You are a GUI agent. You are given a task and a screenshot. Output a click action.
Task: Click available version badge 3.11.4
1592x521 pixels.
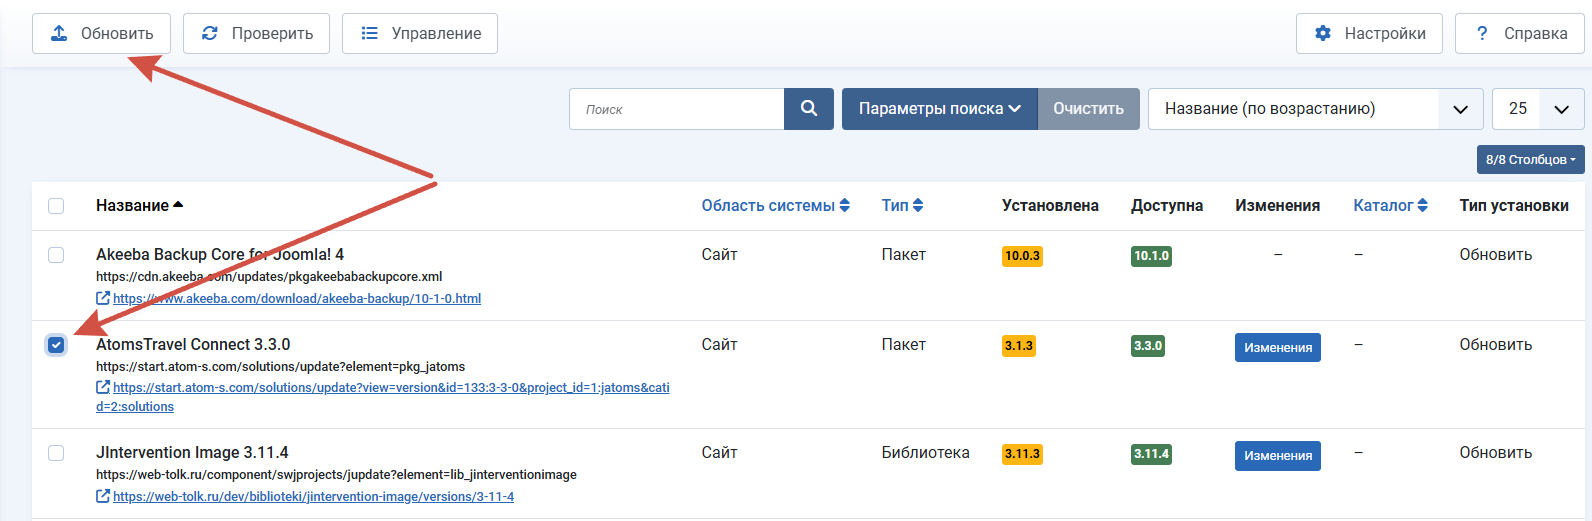pos(1151,454)
